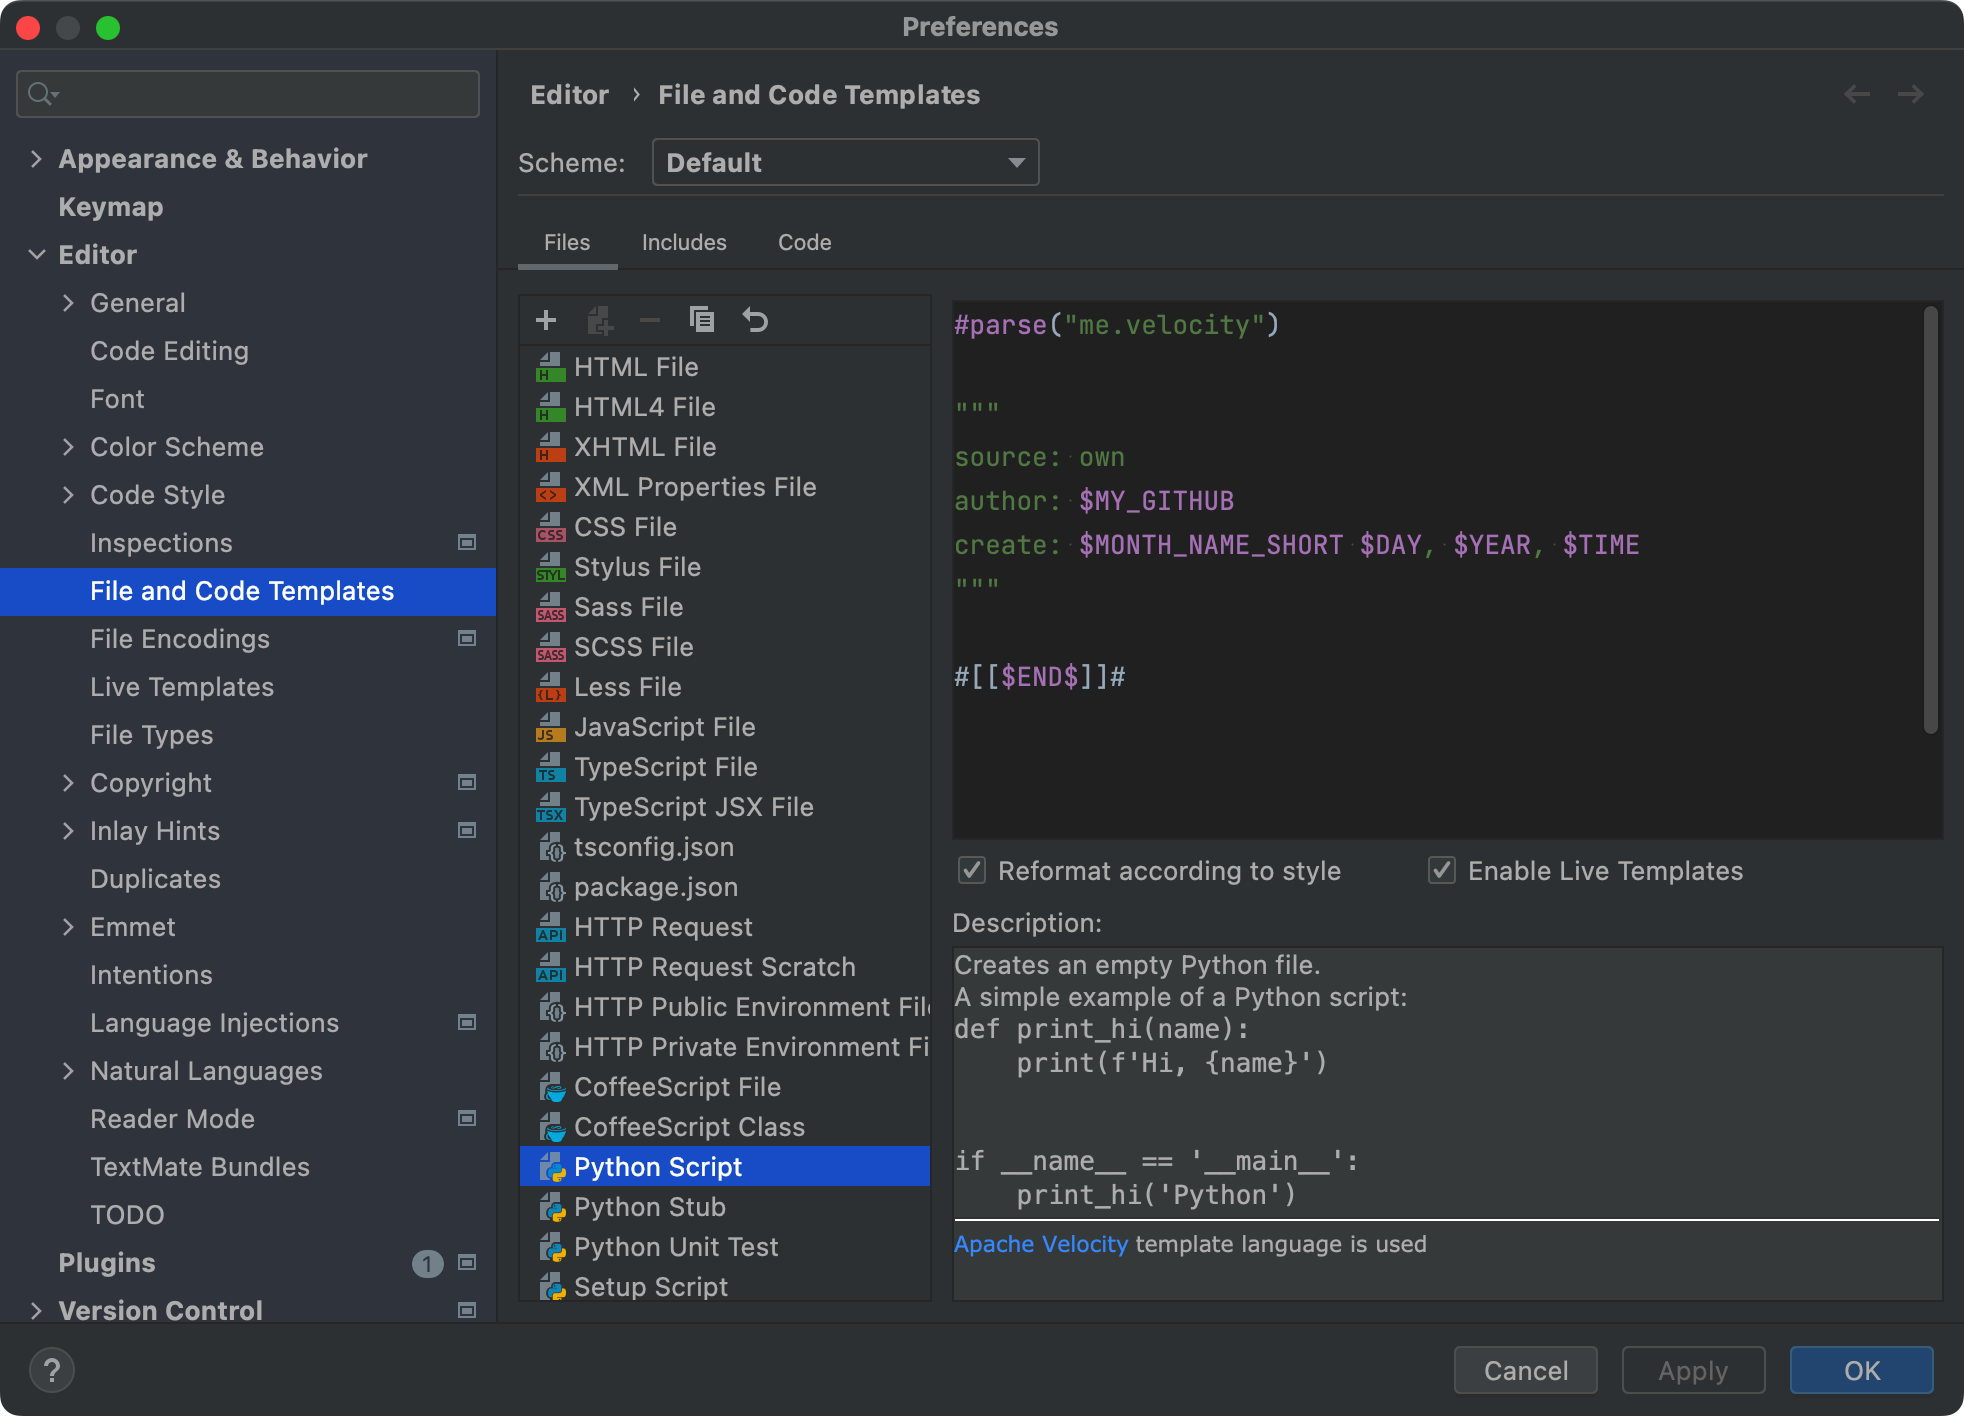Click the navigate back arrow icon
Image resolution: width=1964 pixels, height=1416 pixels.
tap(1857, 94)
